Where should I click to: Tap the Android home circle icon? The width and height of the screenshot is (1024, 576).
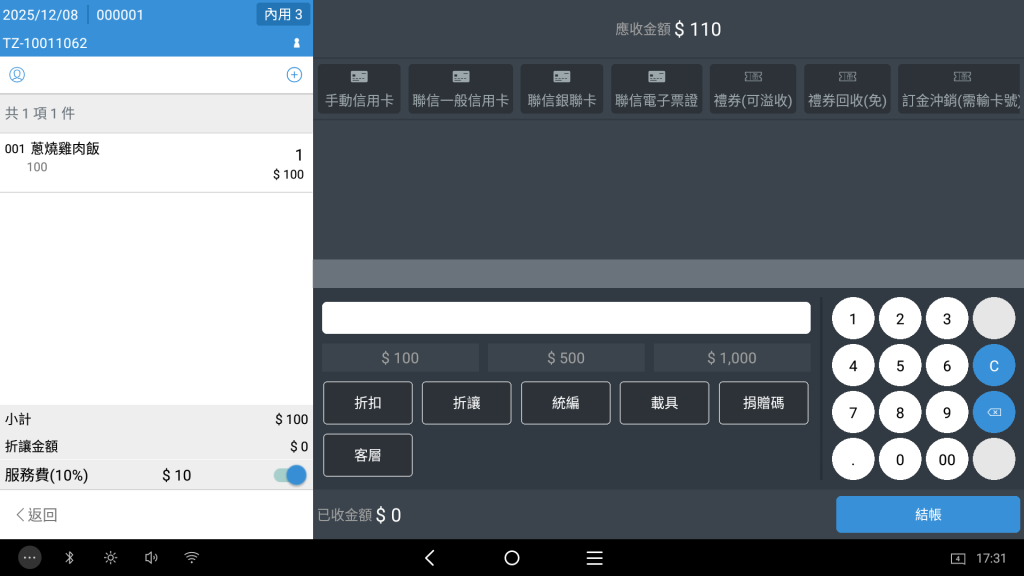click(x=512, y=558)
